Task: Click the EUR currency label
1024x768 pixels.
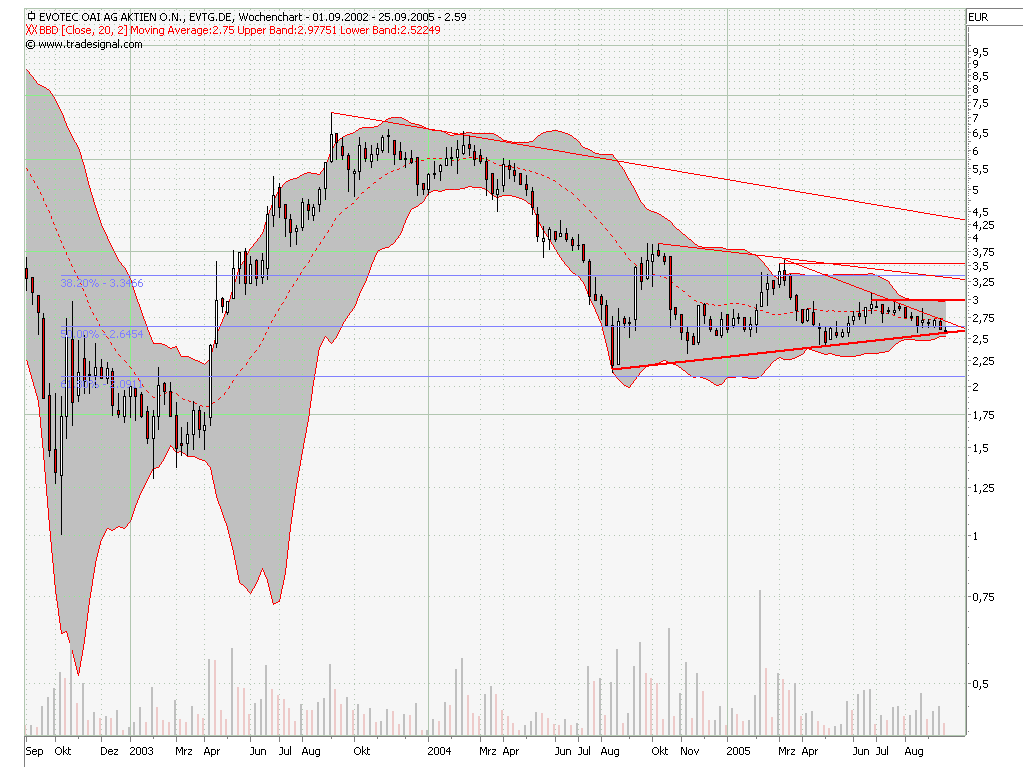Action: [979, 17]
